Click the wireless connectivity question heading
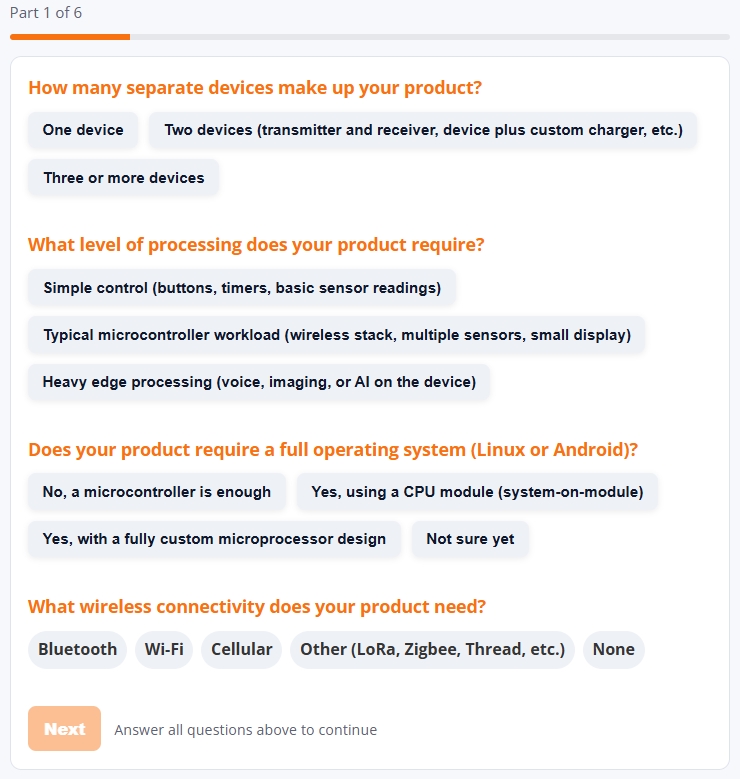 tap(256, 607)
